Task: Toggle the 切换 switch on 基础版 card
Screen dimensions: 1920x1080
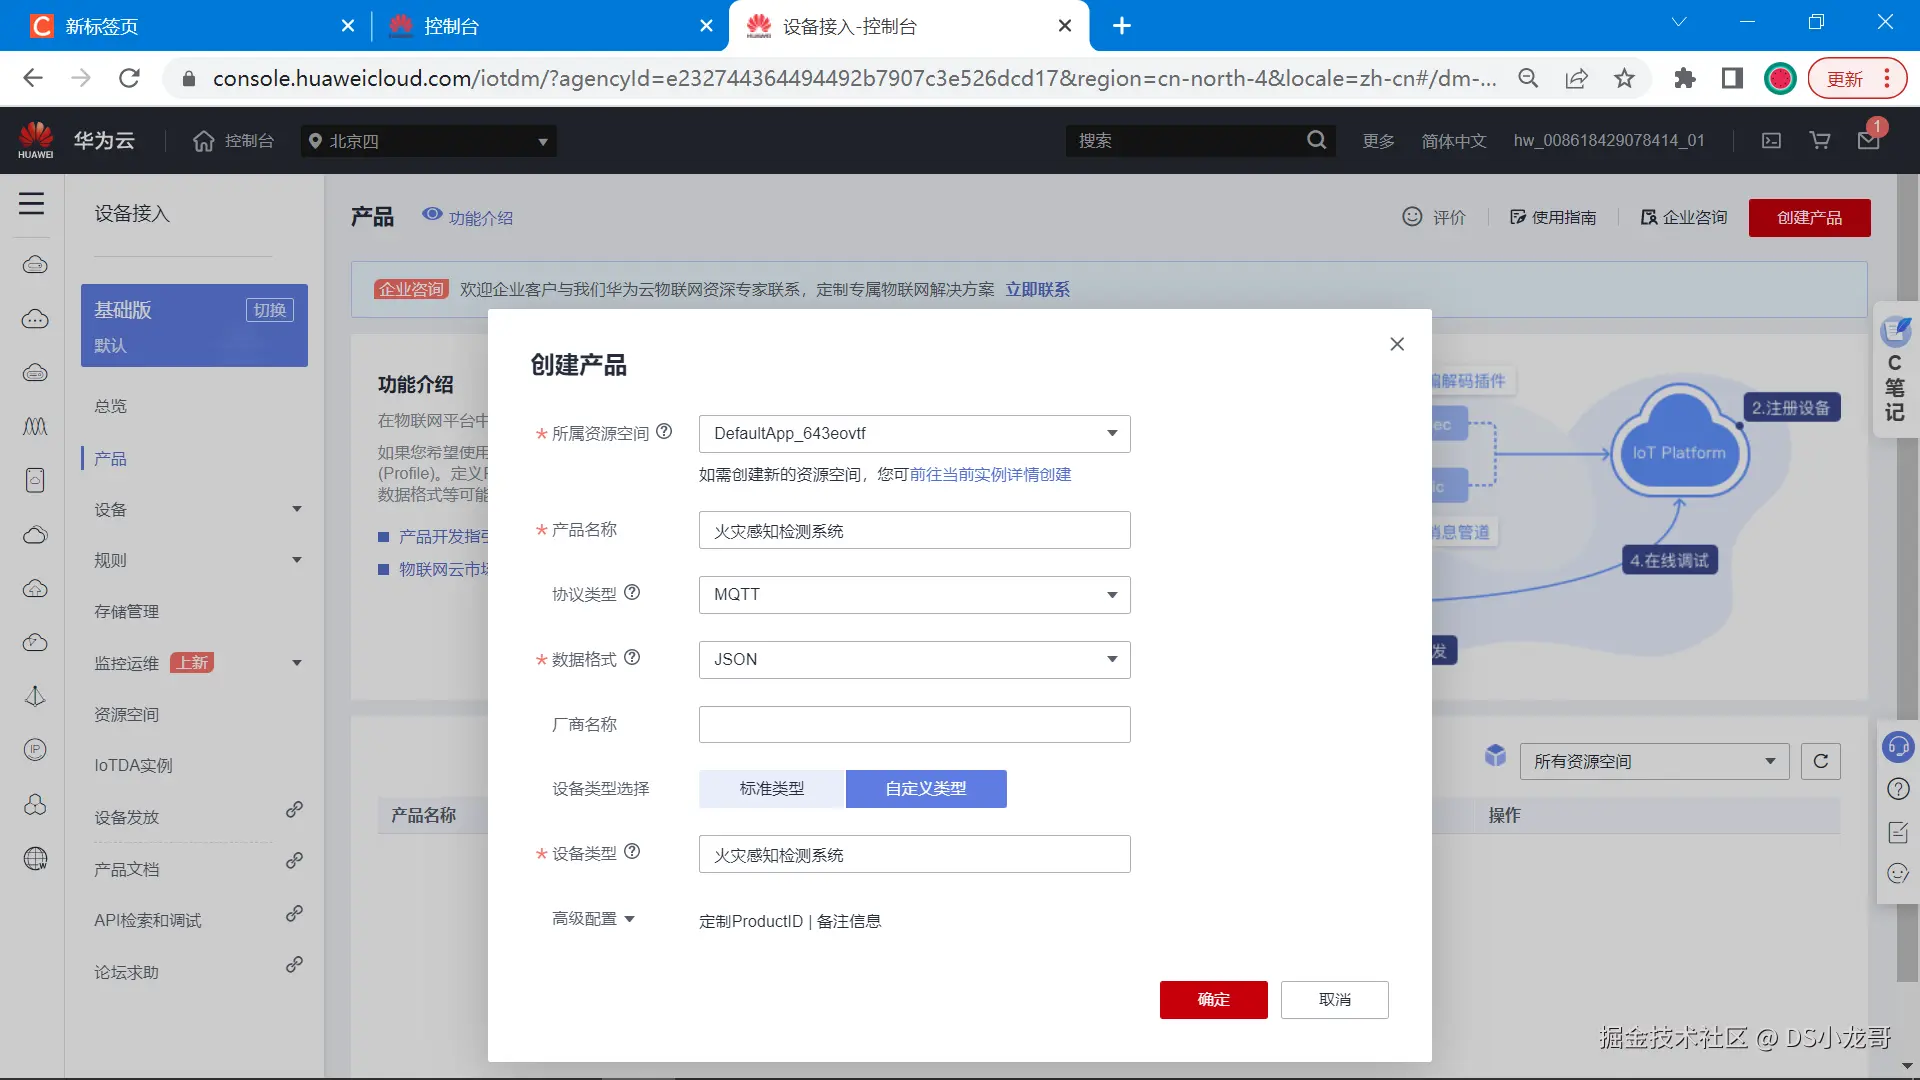Action: click(x=269, y=310)
